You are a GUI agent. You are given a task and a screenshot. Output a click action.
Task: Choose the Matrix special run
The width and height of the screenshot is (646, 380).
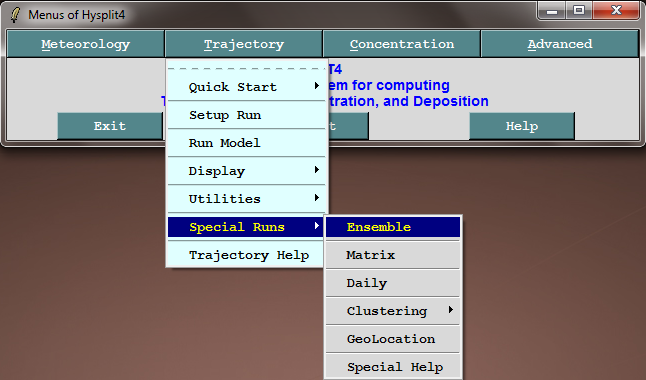393,255
